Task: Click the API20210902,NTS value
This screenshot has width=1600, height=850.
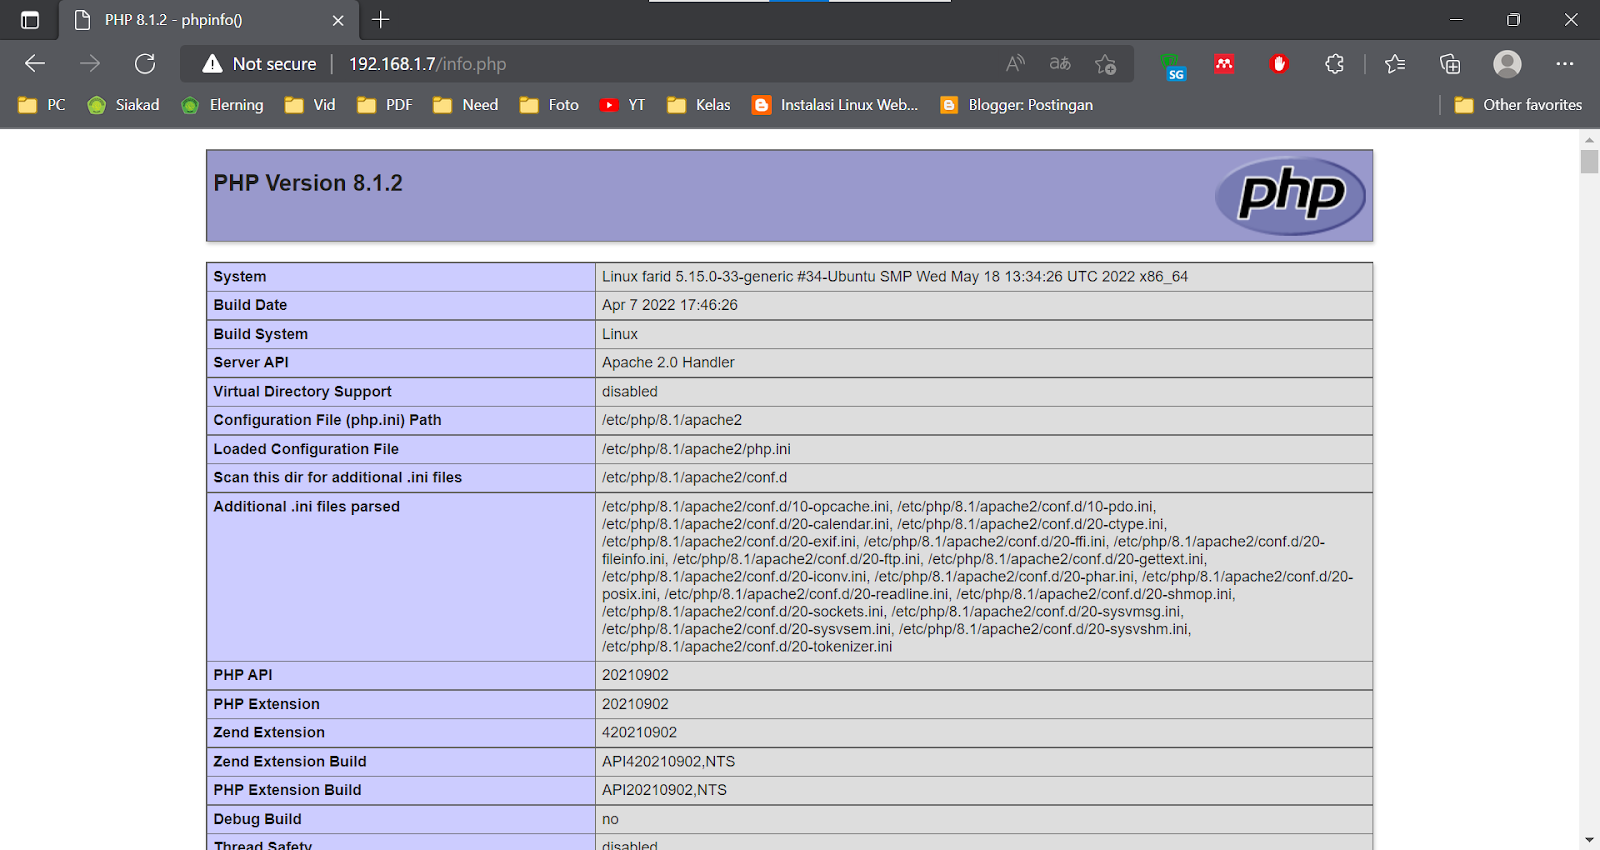Action: click(x=664, y=790)
